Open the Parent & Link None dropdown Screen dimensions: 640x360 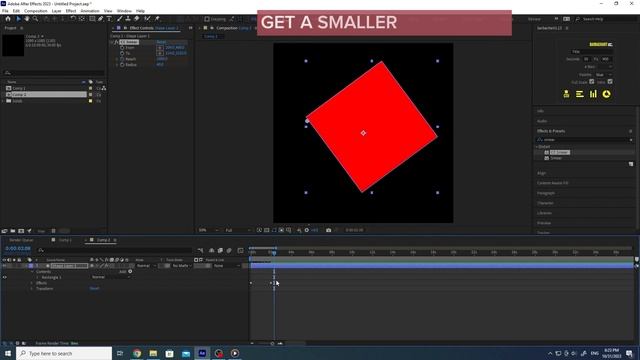point(226,266)
